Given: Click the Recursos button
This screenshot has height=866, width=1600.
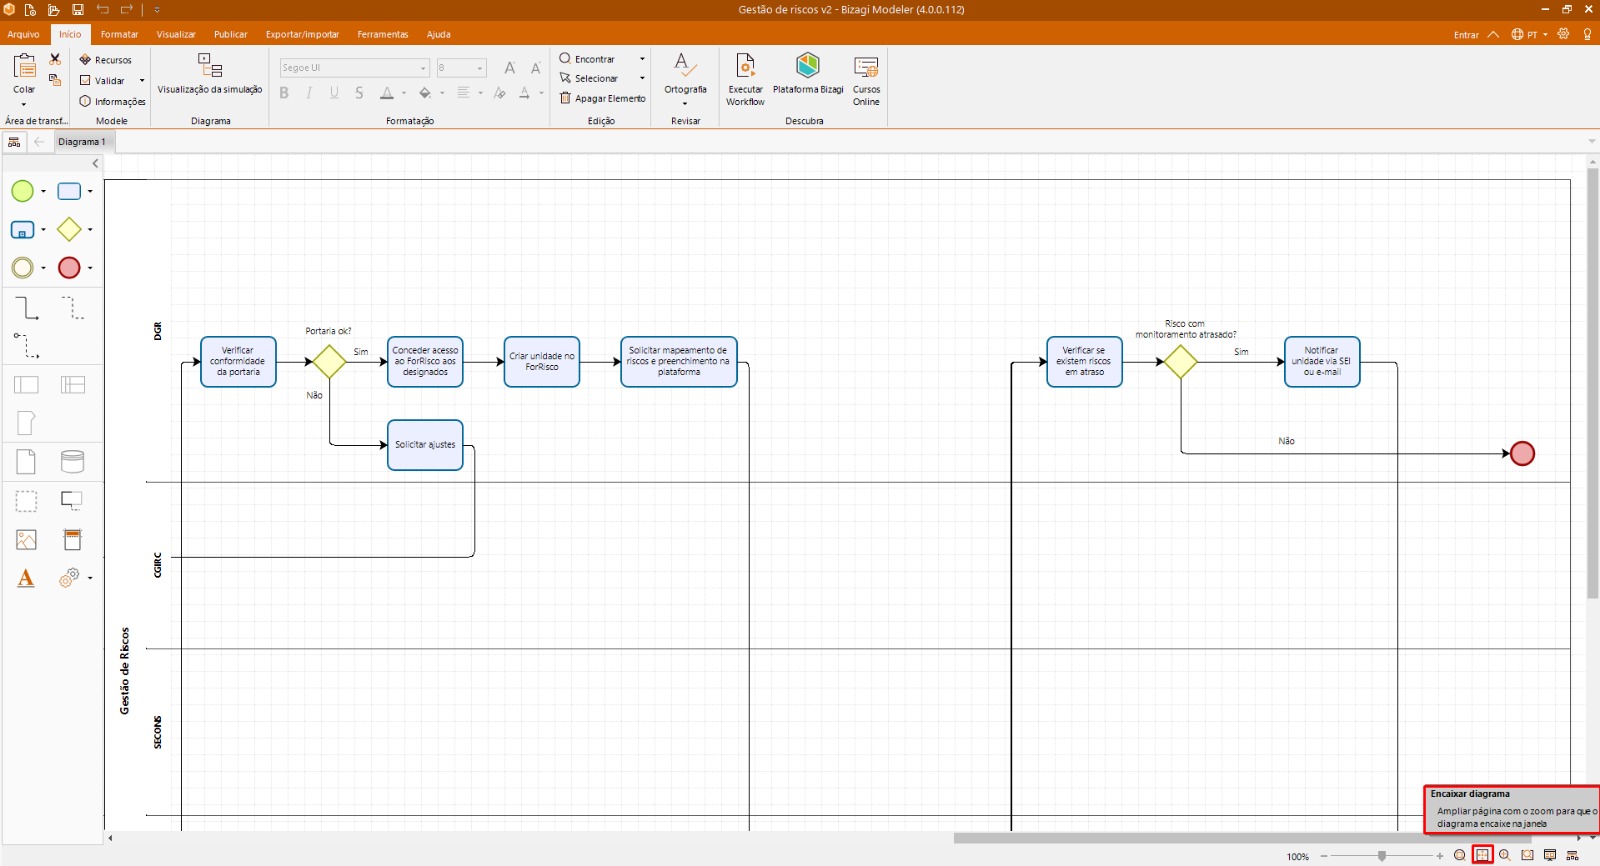Looking at the screenshot, I should click(106, 60).
